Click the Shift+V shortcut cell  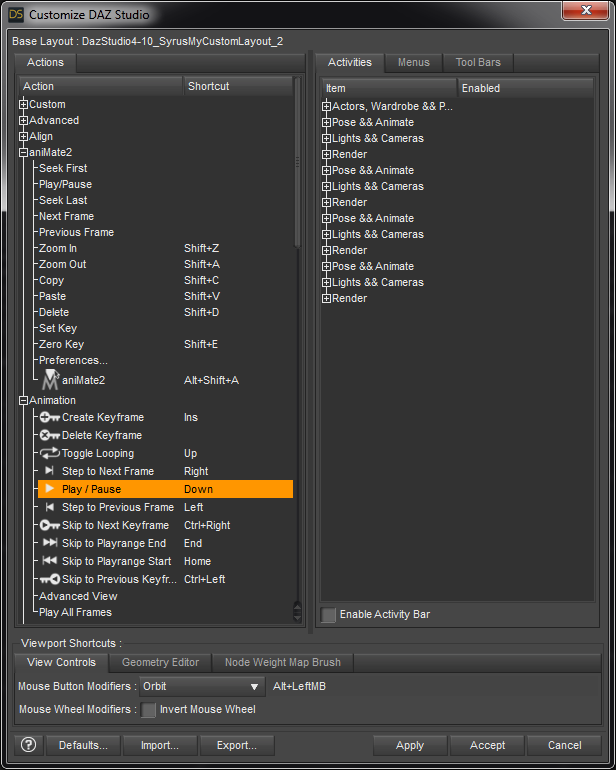(x=201, y=296)
